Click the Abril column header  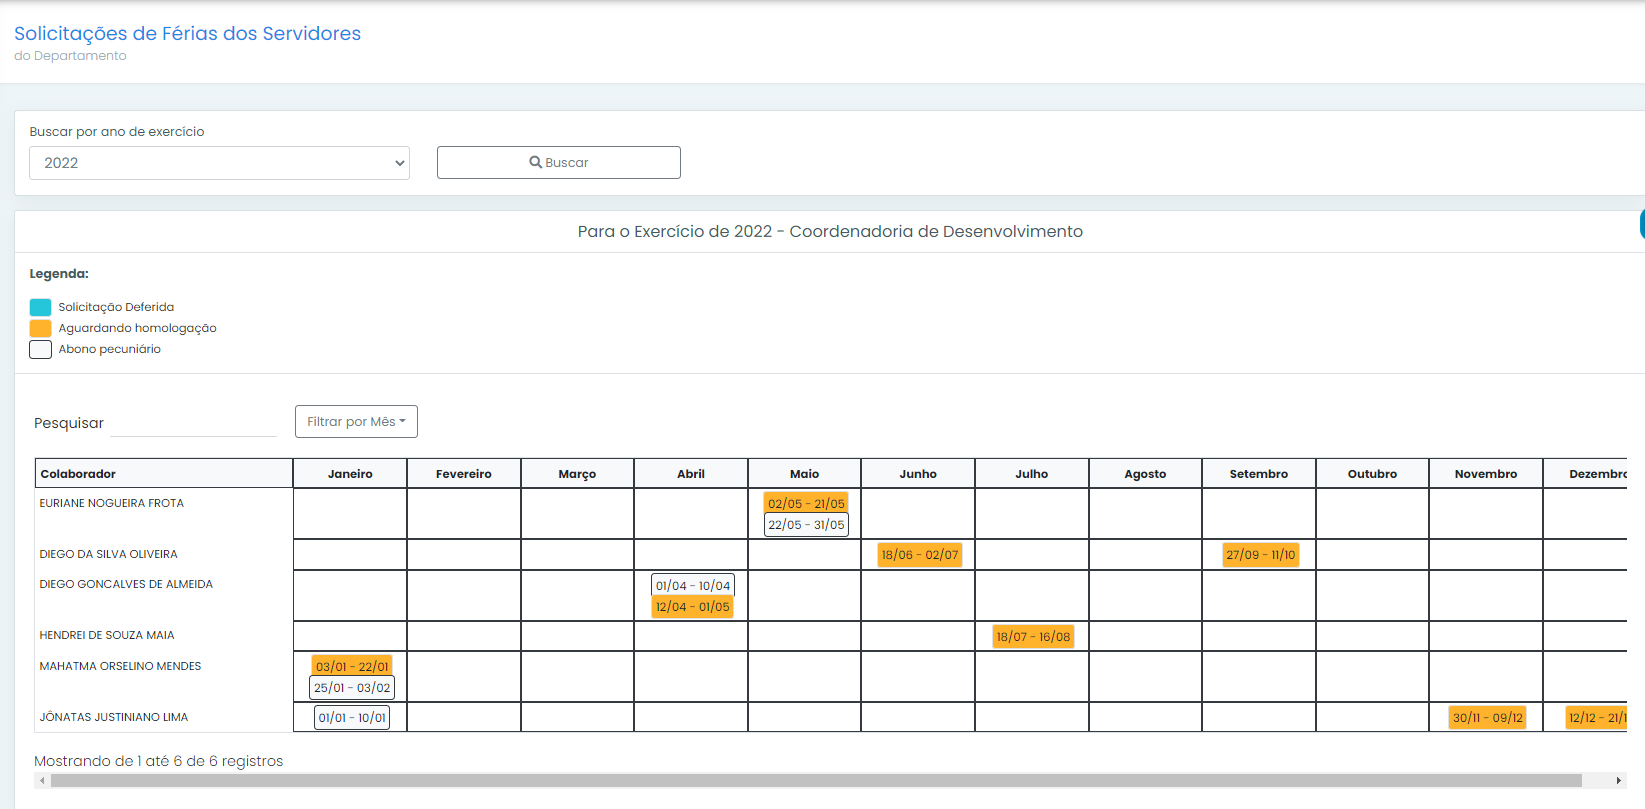click(691, 474)
